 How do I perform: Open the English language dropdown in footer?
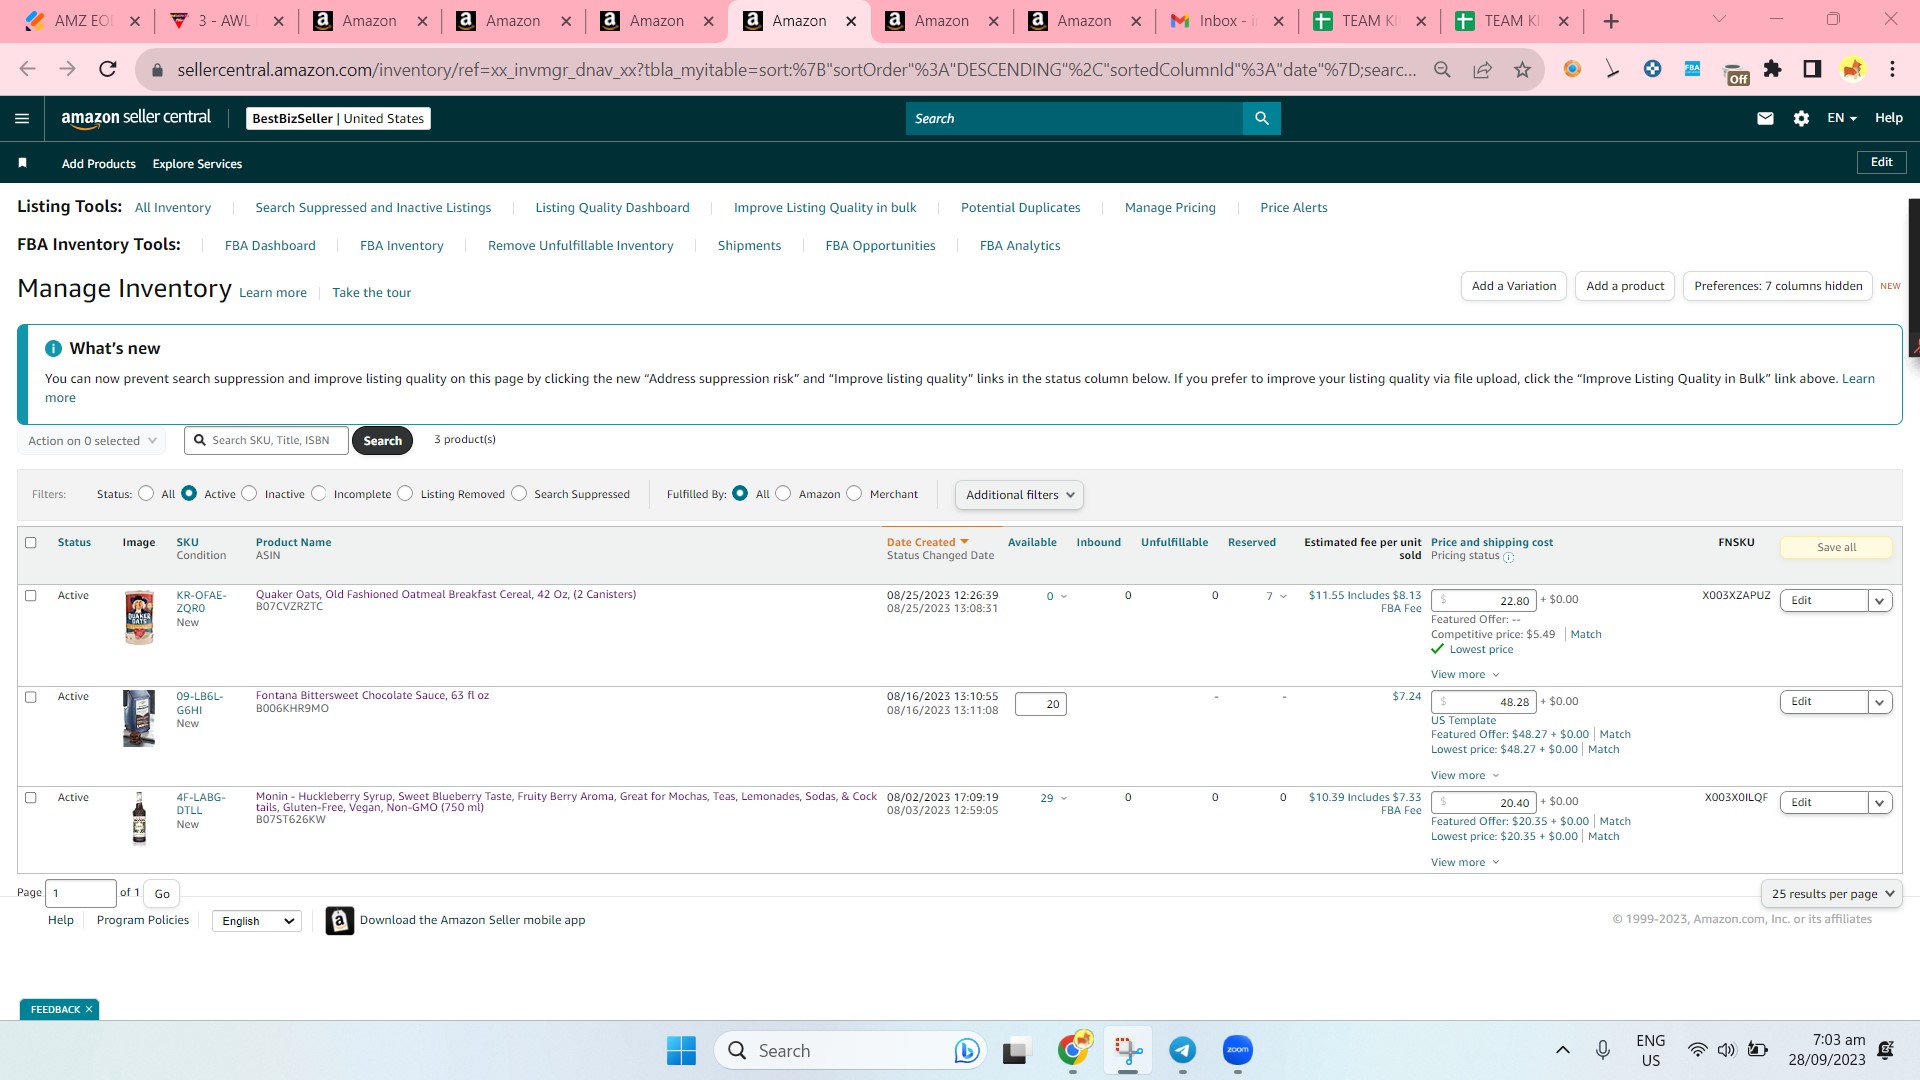click(x=257, y=921)
